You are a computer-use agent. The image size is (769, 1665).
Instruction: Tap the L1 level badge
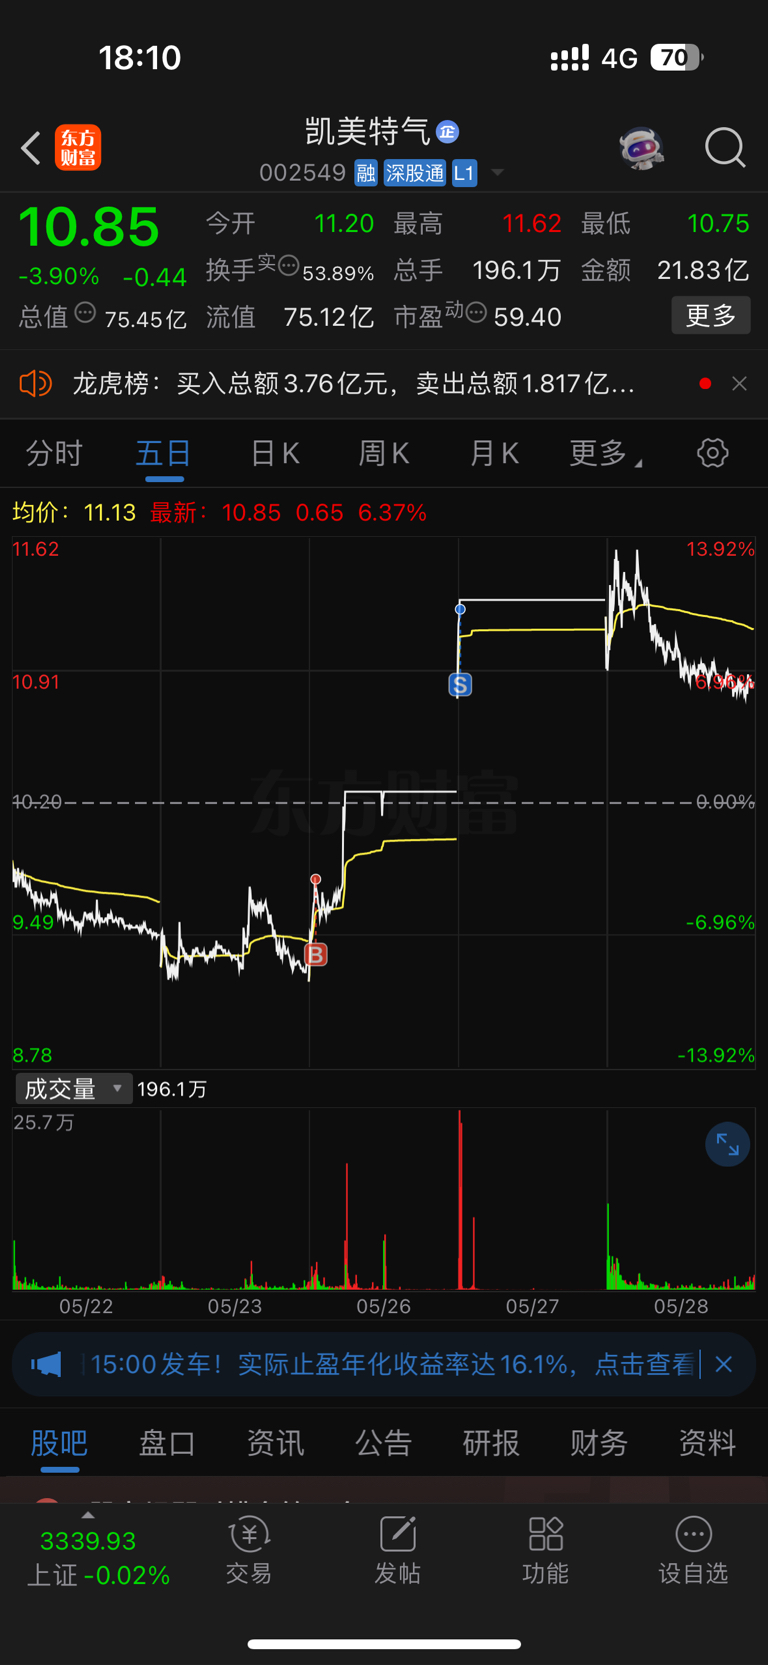point(464,173)
